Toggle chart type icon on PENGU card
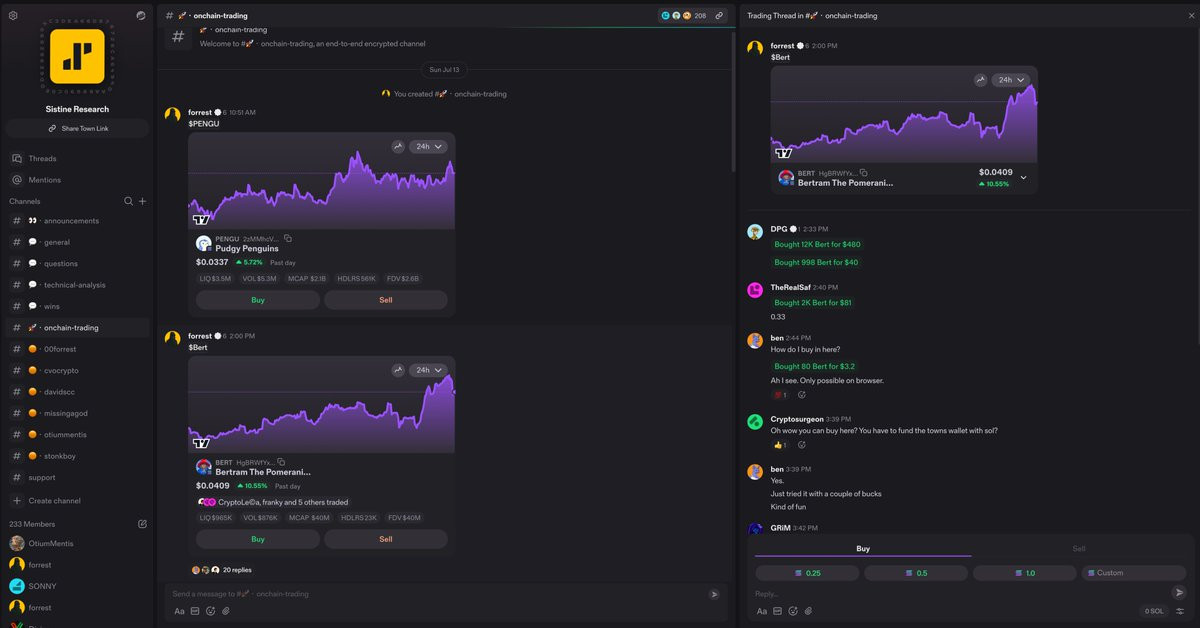The height and width of the screenshot is (628, 1200). click(x=398, y=146)
